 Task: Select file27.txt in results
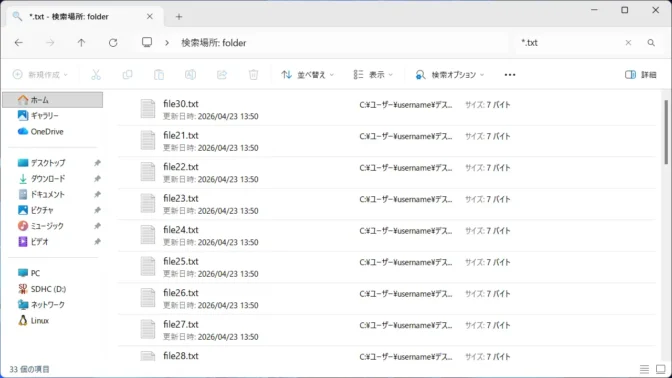pyautogui.click(x=387, y=330)
